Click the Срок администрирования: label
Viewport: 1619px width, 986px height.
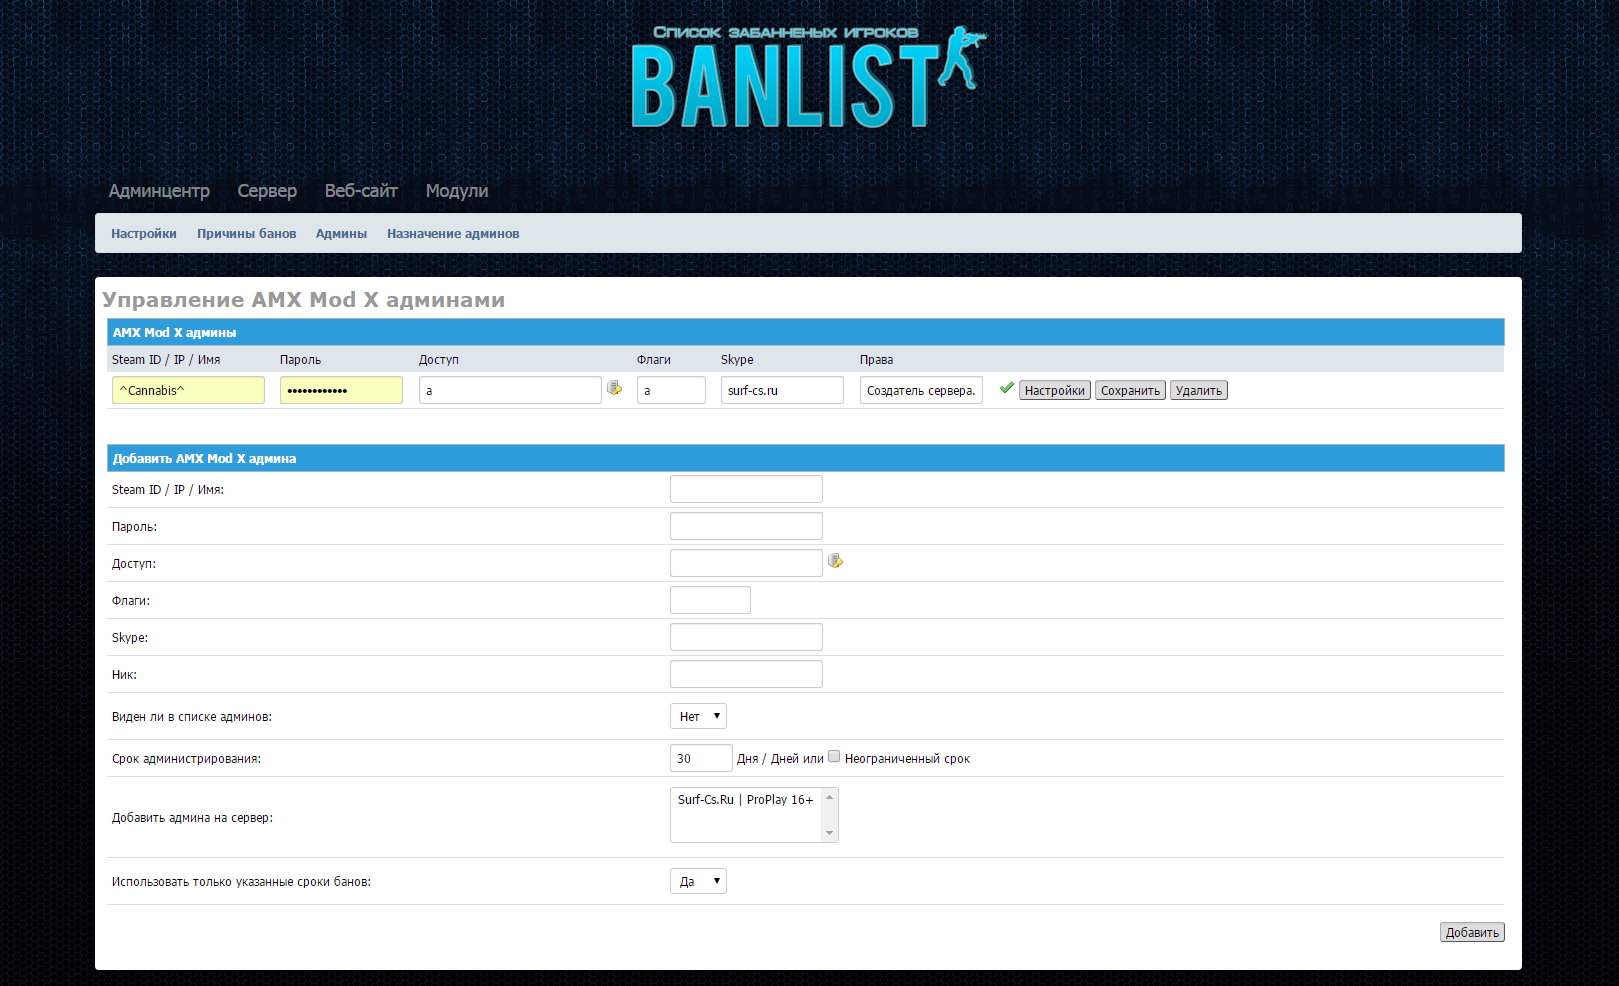[x=186, y=759]
